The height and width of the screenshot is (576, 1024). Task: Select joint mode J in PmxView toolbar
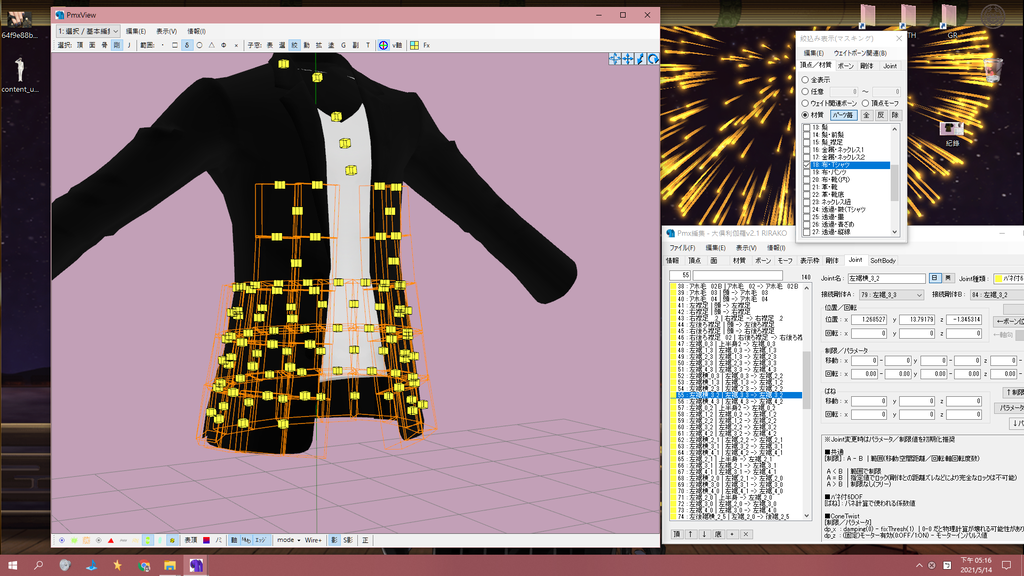(x=129, y=45)
